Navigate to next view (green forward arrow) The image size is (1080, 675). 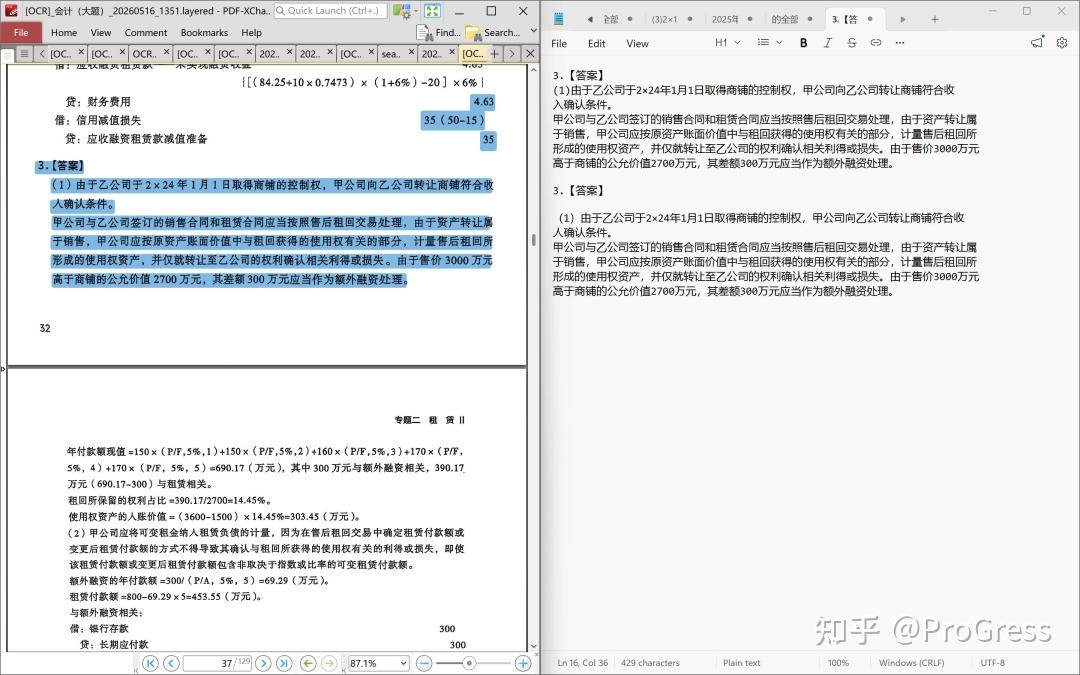[x=329, y=663]
